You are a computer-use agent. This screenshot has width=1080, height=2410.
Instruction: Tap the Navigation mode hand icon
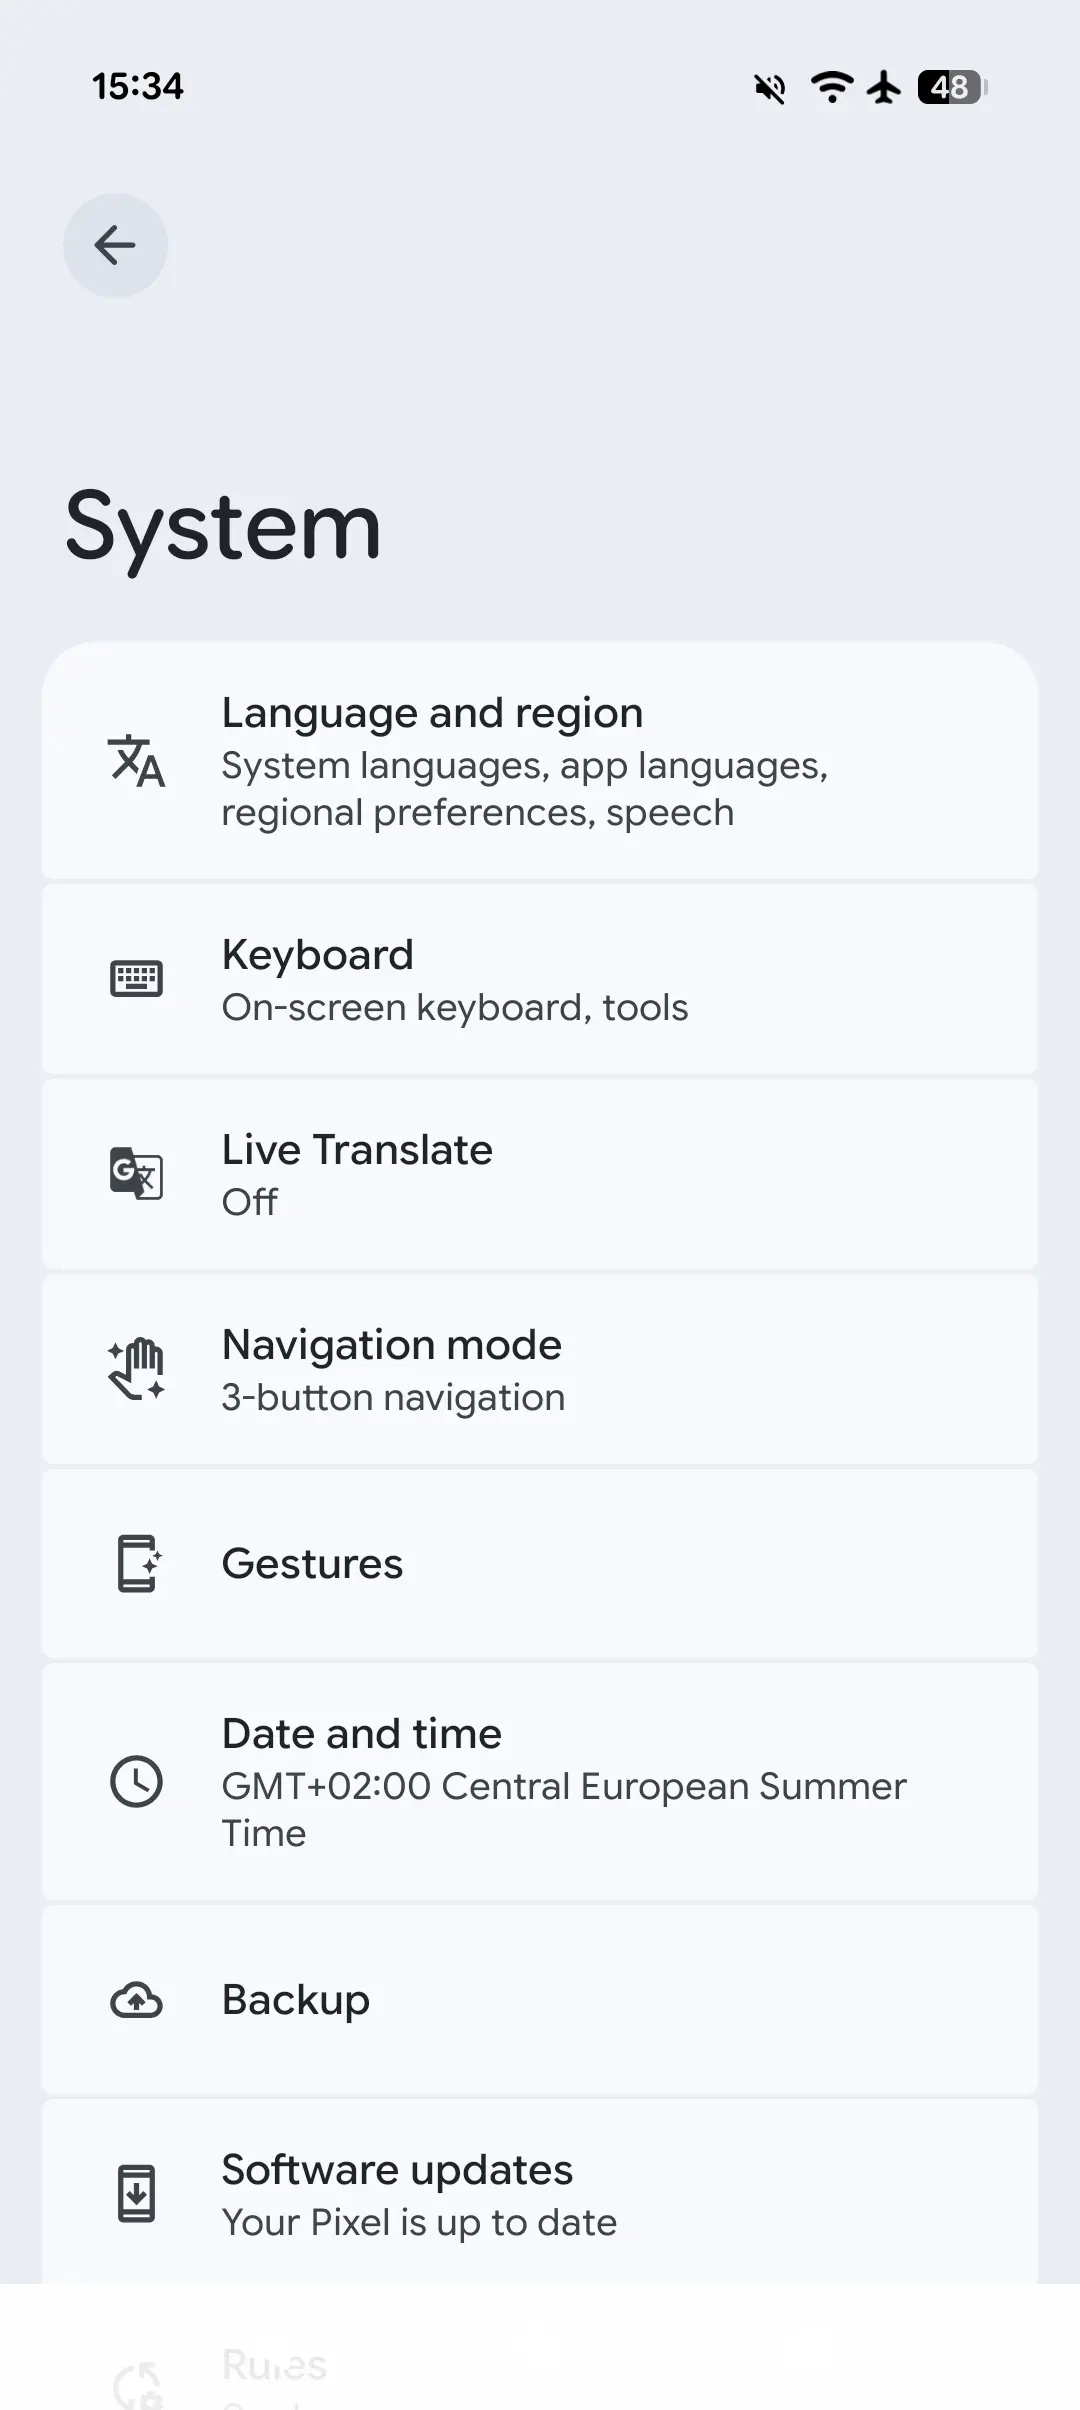136,1368
